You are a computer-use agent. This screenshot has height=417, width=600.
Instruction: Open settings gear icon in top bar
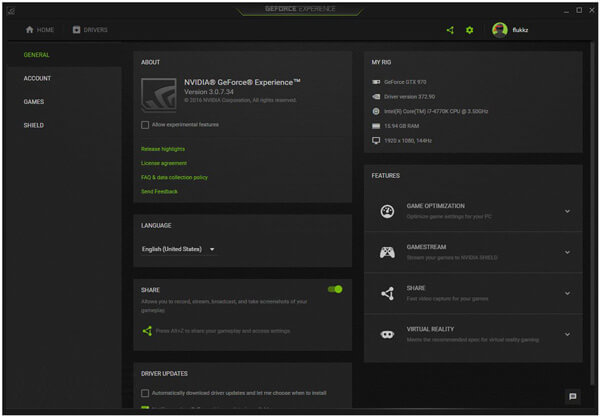tap(470, 30)
